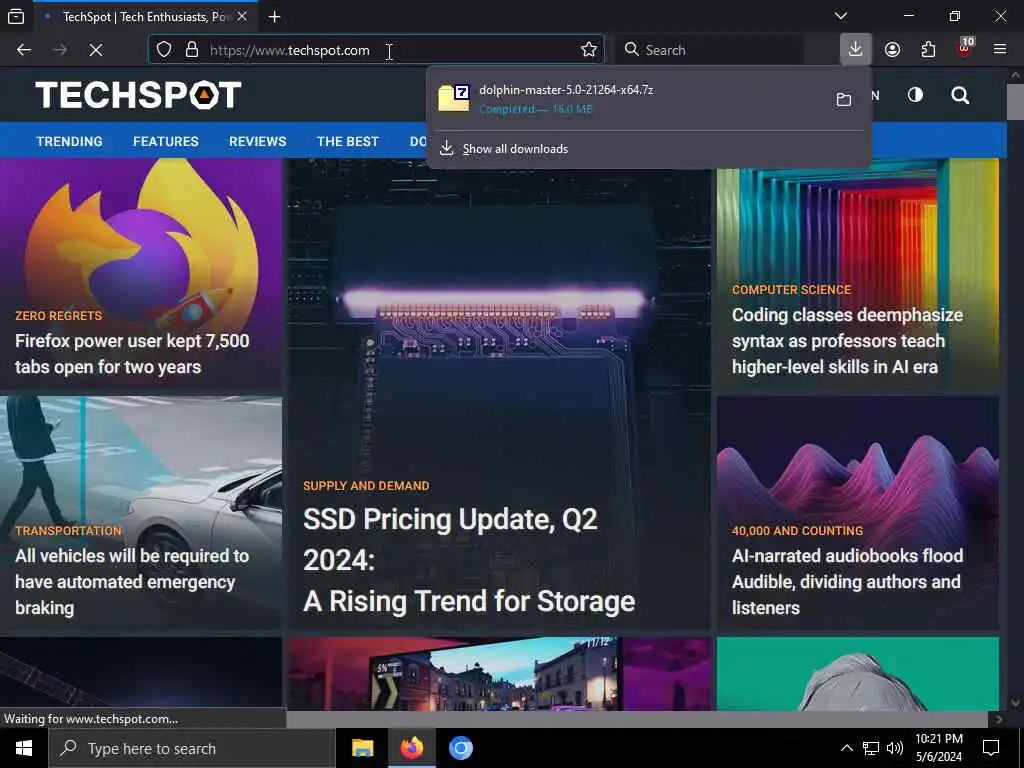Viewport: 1024px width, 768px height.
Task: Click the COMPUTER SCIENCE category label
Action: point(791,290)
